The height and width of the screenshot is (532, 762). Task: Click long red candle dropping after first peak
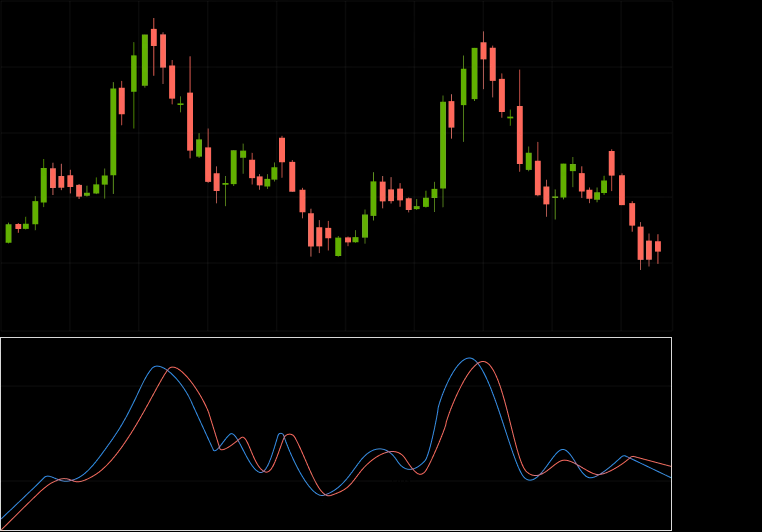(190, 121)
